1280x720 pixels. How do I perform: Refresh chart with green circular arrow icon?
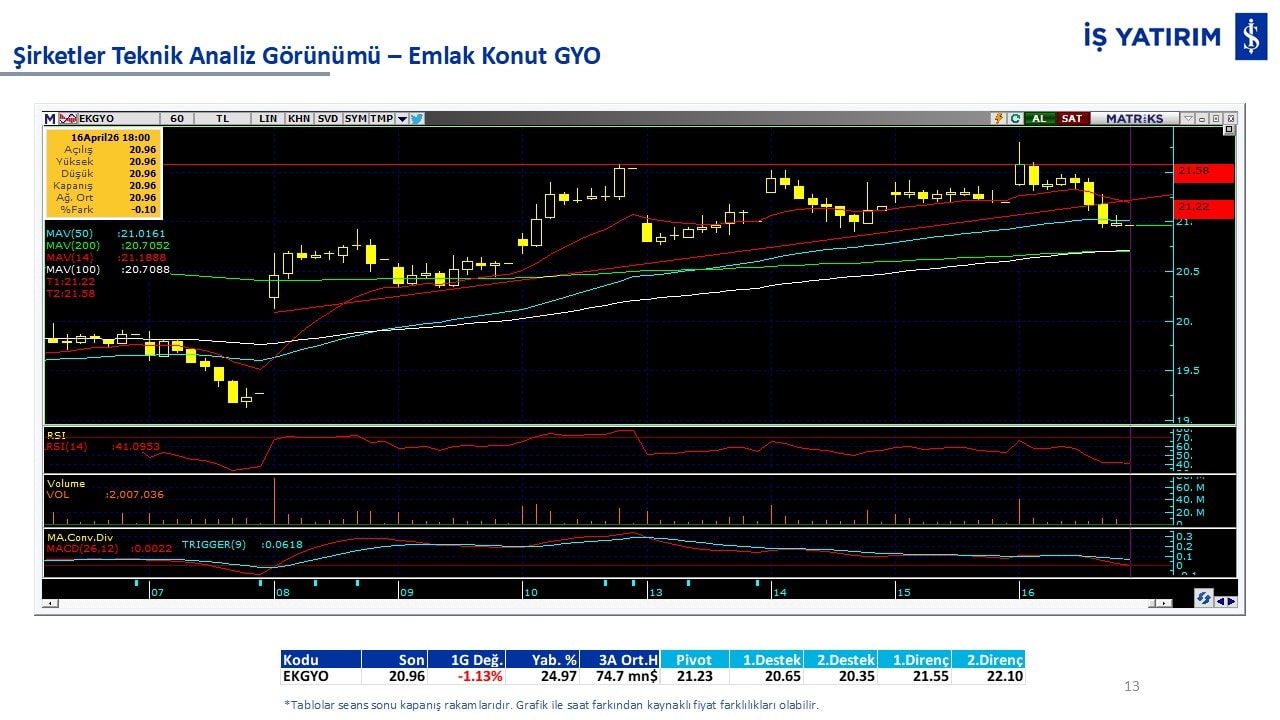[x=1015, y=118]
